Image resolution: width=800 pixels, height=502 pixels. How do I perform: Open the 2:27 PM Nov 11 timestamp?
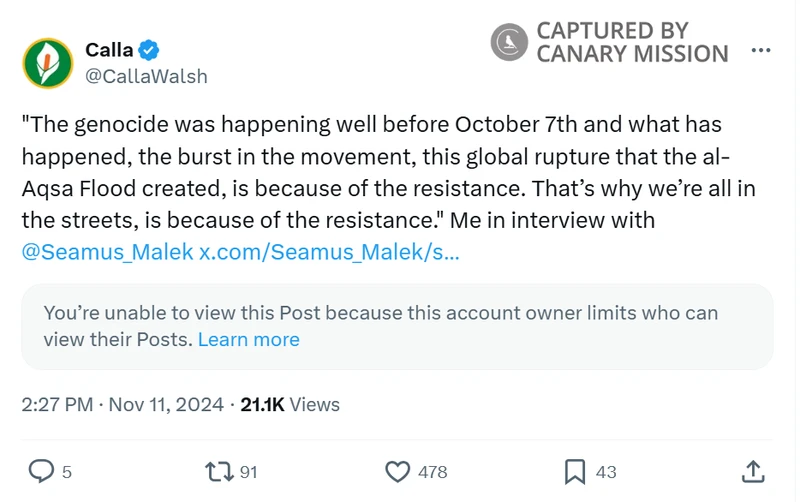(x=121, y=405)
